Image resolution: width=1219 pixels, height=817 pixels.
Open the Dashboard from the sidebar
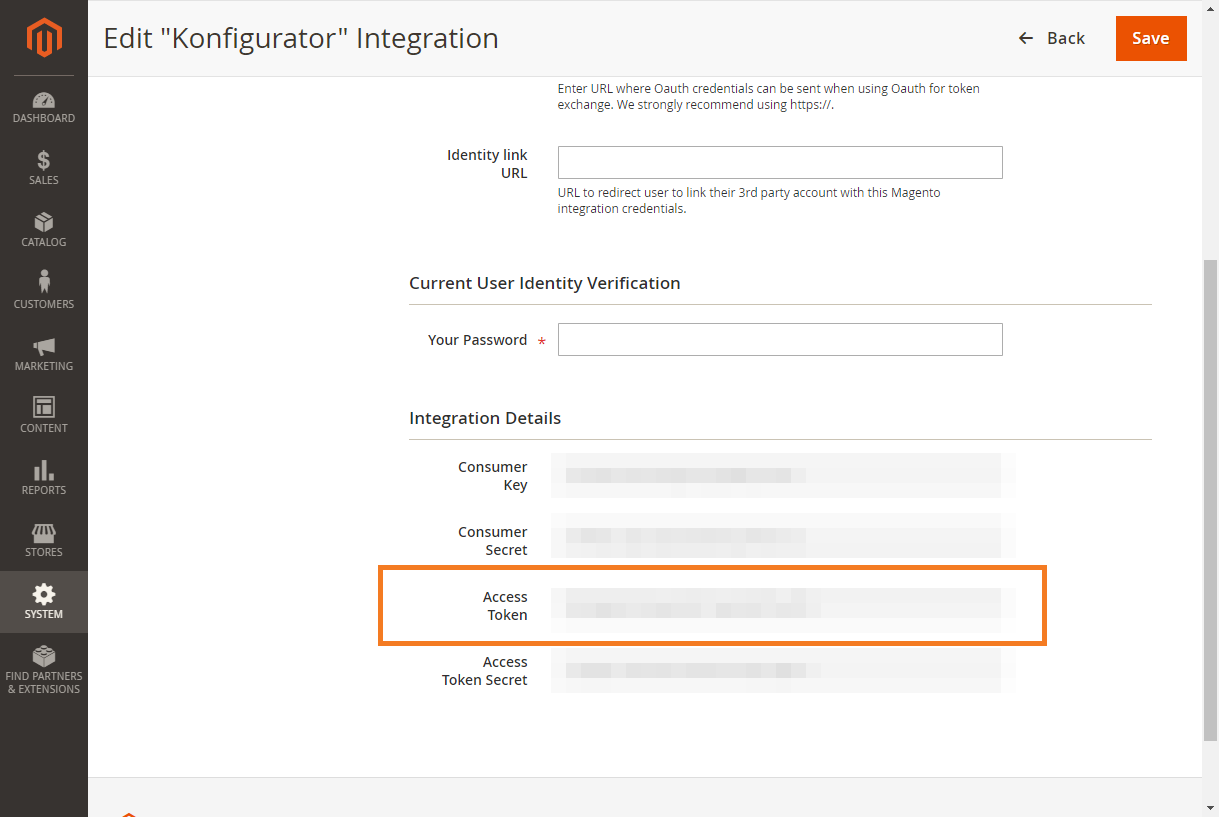pyautogui.click(x=43, y=103)
